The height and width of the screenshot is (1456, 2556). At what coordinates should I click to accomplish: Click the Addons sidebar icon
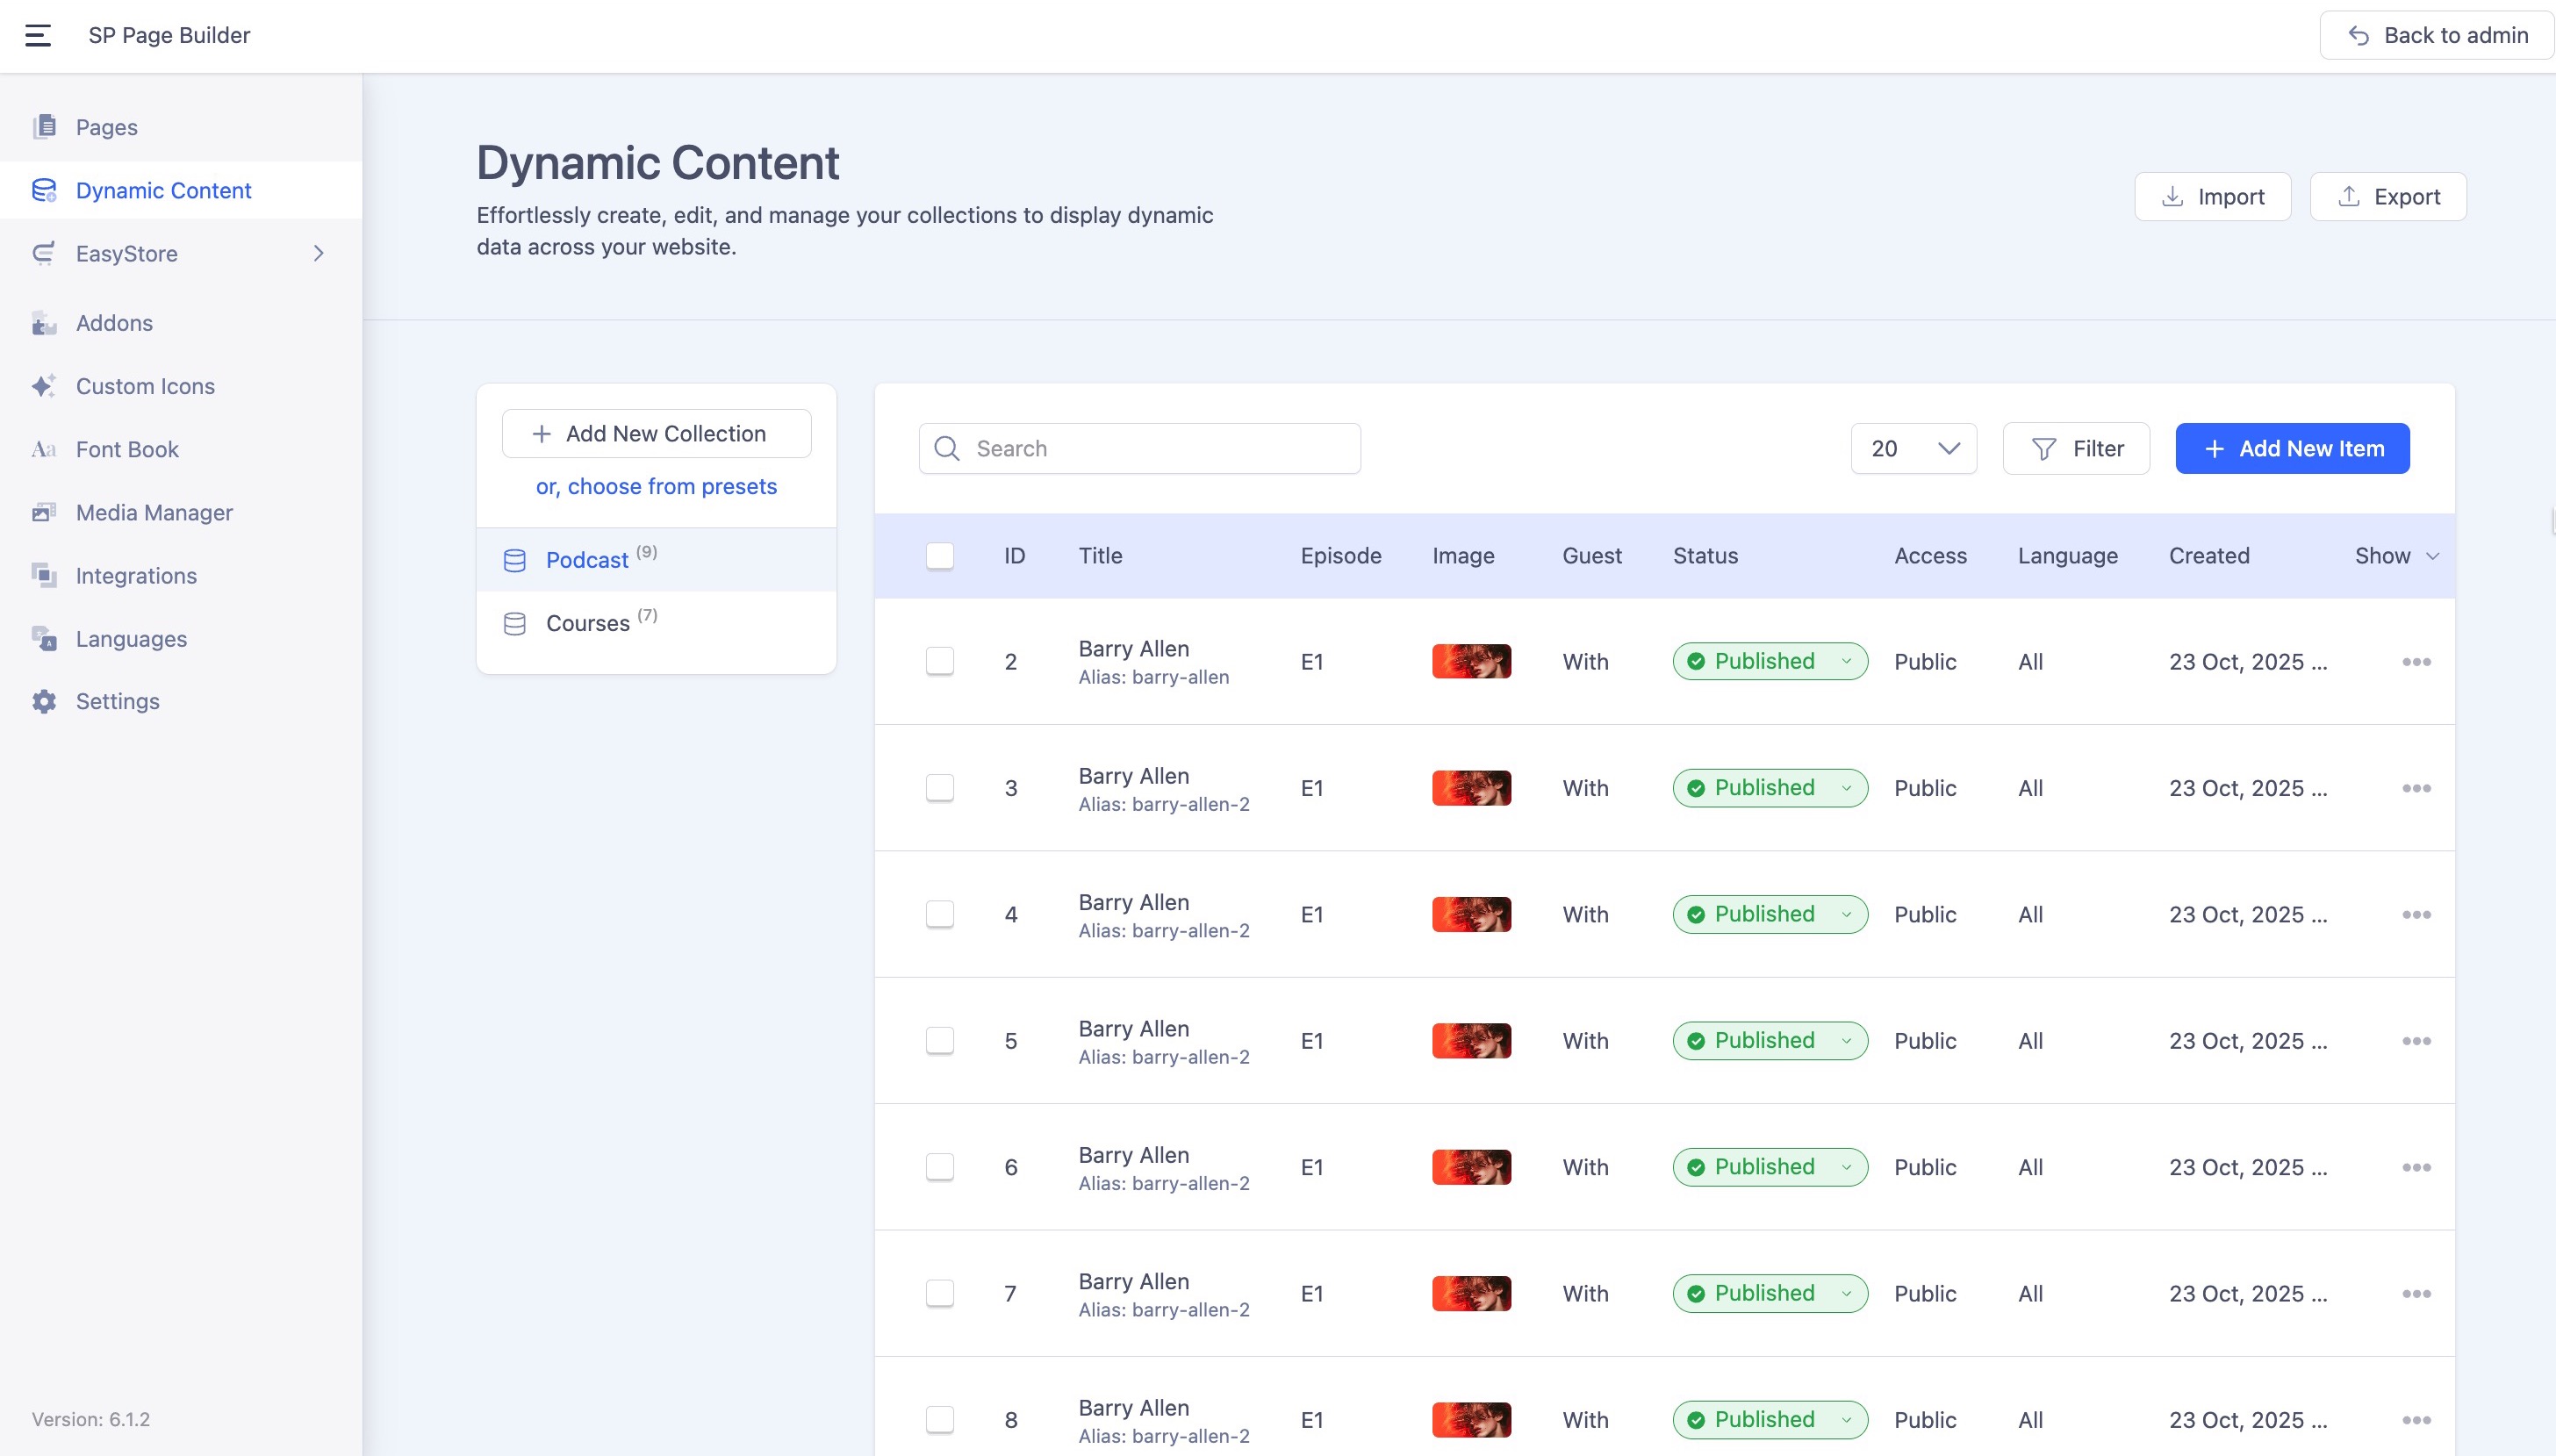[43, 323]
